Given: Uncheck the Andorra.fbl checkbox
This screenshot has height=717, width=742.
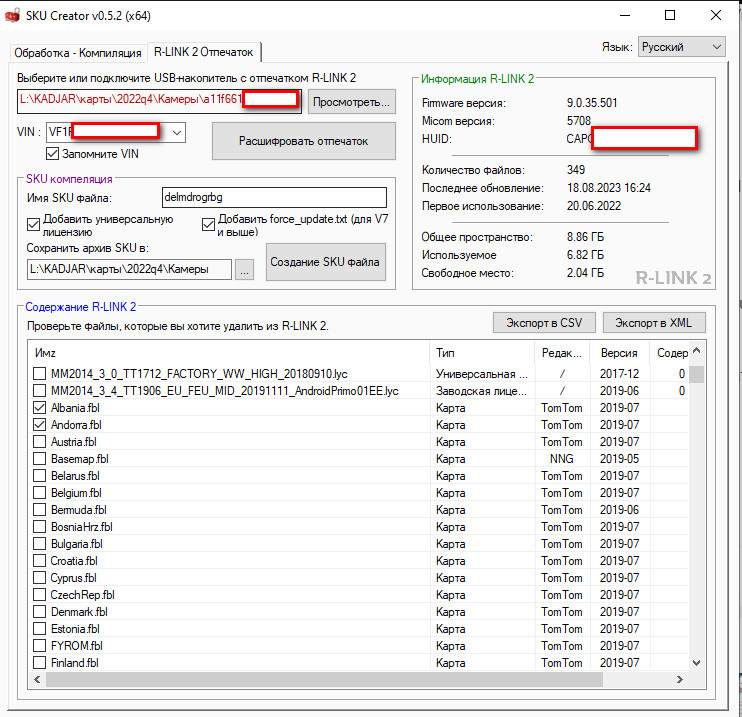Looking at the screenshot, I should (40, 425).
